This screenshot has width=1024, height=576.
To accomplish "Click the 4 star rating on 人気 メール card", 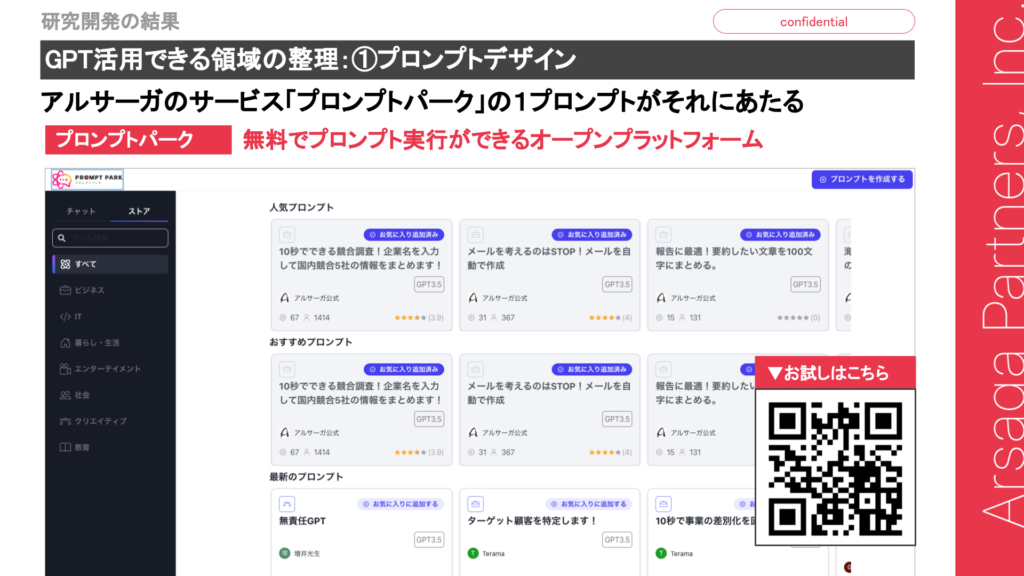I will 610,318.
